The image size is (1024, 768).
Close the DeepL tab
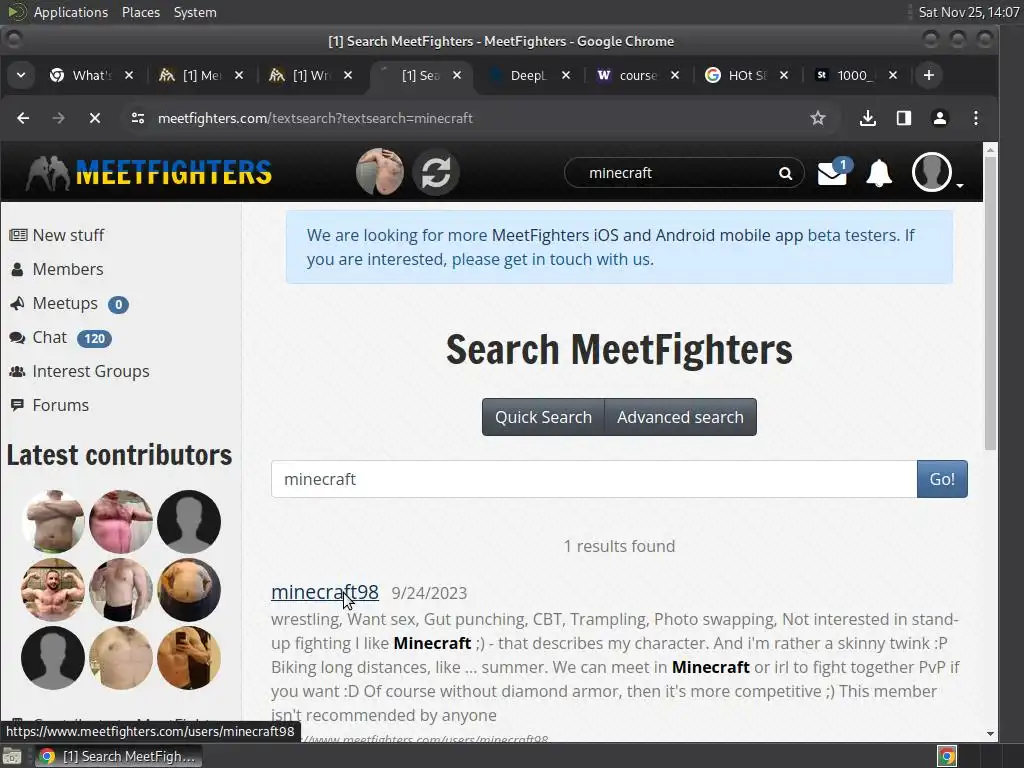(x=566, y=75)
